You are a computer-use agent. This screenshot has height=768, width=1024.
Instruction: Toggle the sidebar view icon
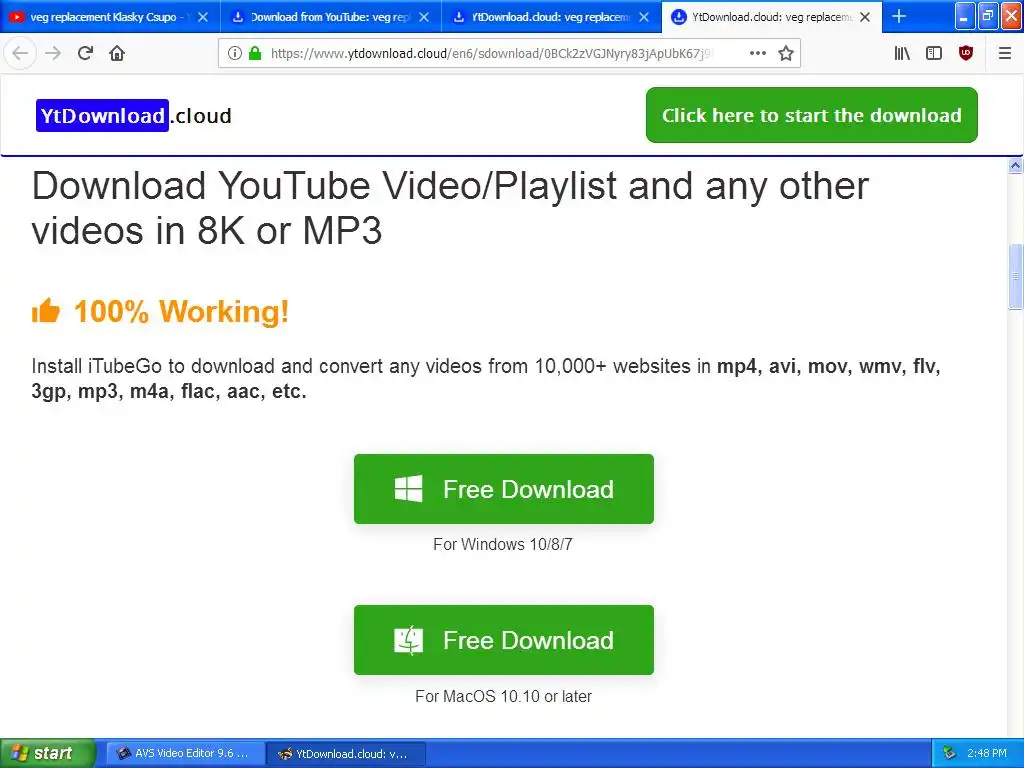(x=934, y=53)
